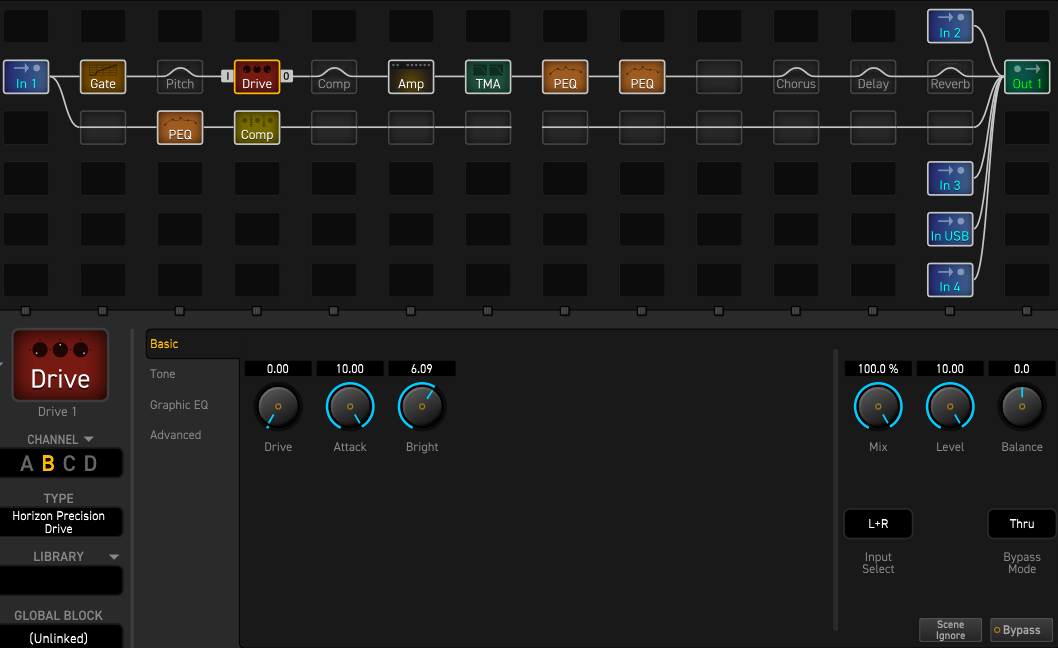This screenshot has height=648, width=1058.
Task: Select the TMA block
Action: click(488, 76)
